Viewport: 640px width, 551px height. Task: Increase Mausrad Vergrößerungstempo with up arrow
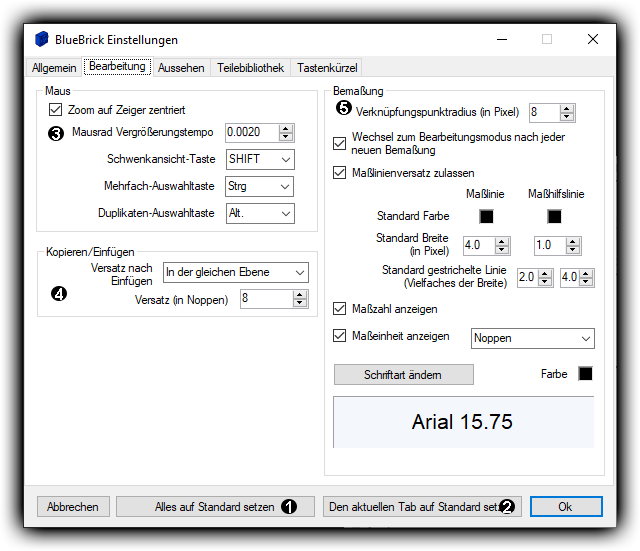(x=286, y=128)
